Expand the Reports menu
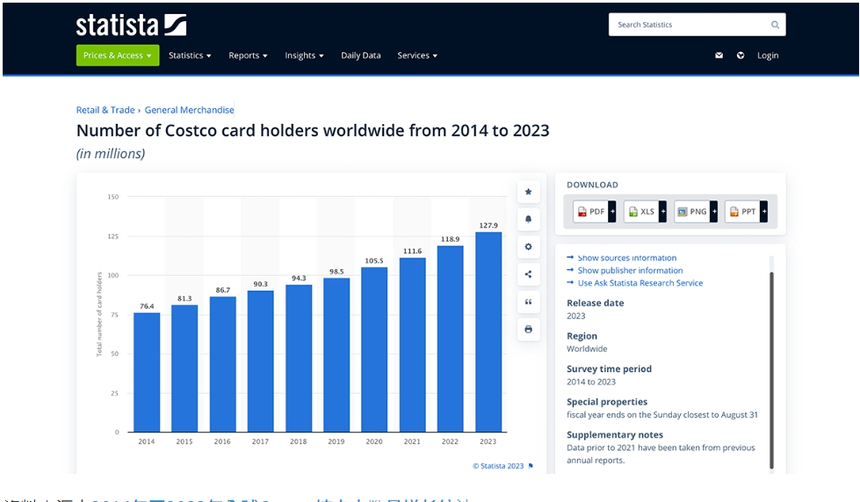 point(248,55)
